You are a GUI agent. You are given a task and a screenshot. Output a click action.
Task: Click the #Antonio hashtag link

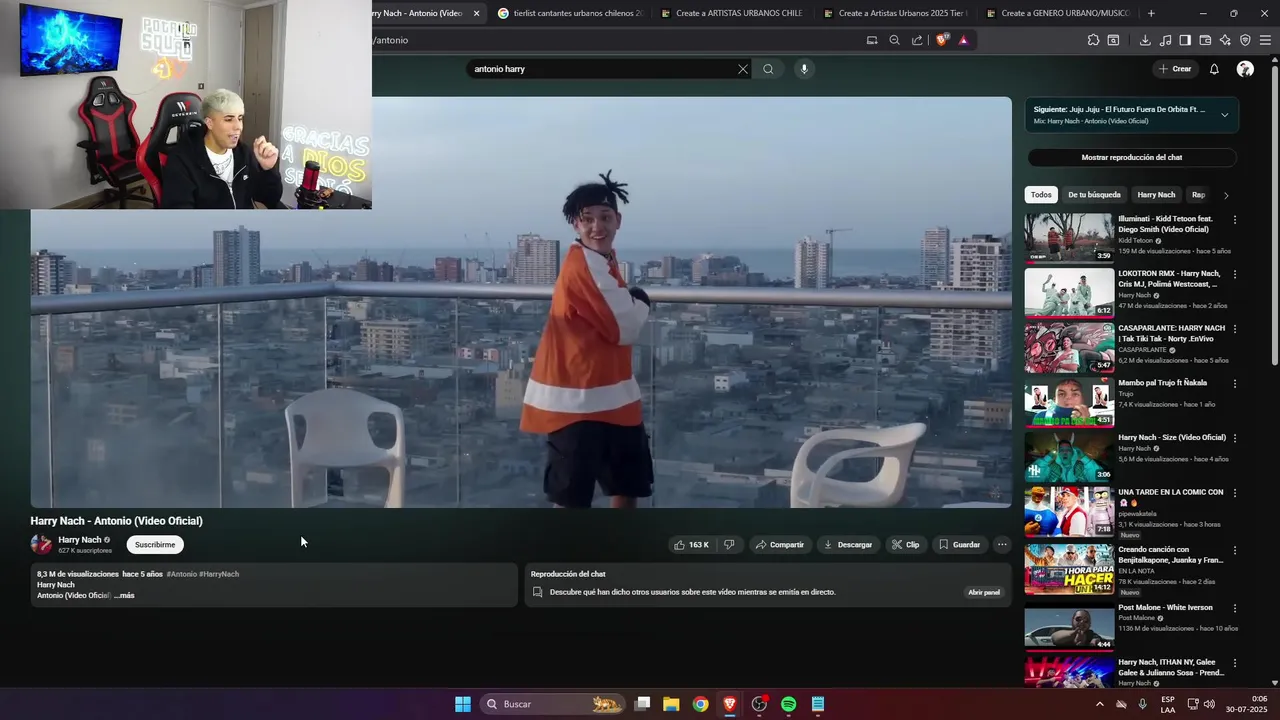(x=182, y=574)
